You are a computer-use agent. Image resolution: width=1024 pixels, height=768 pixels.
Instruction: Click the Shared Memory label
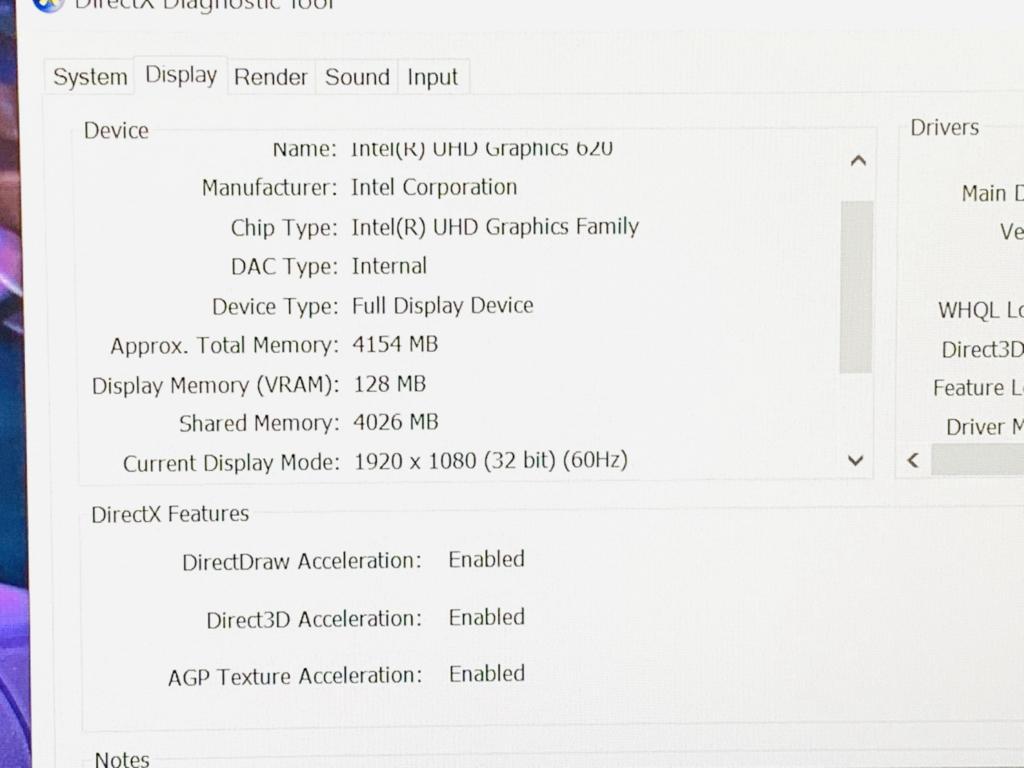point(259,424)
